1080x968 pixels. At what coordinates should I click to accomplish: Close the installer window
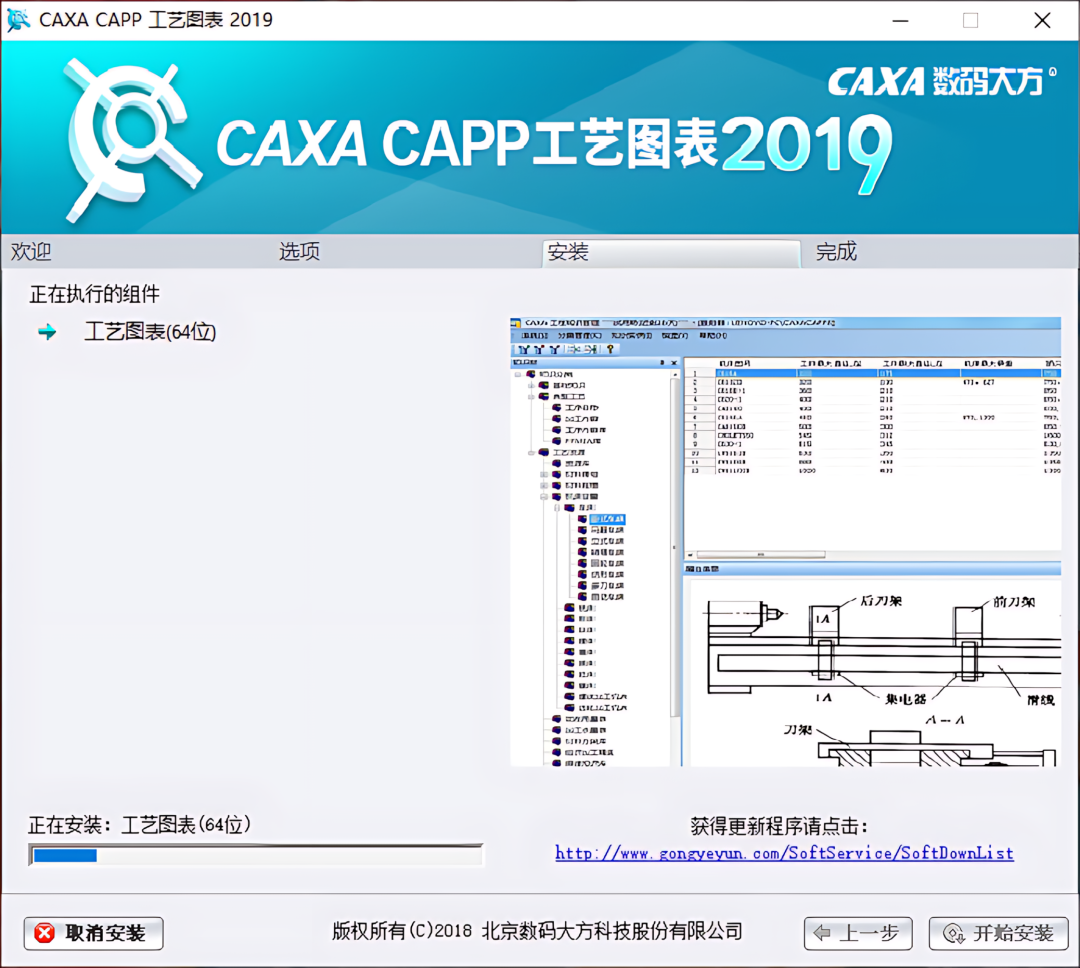click(1042, 21)
